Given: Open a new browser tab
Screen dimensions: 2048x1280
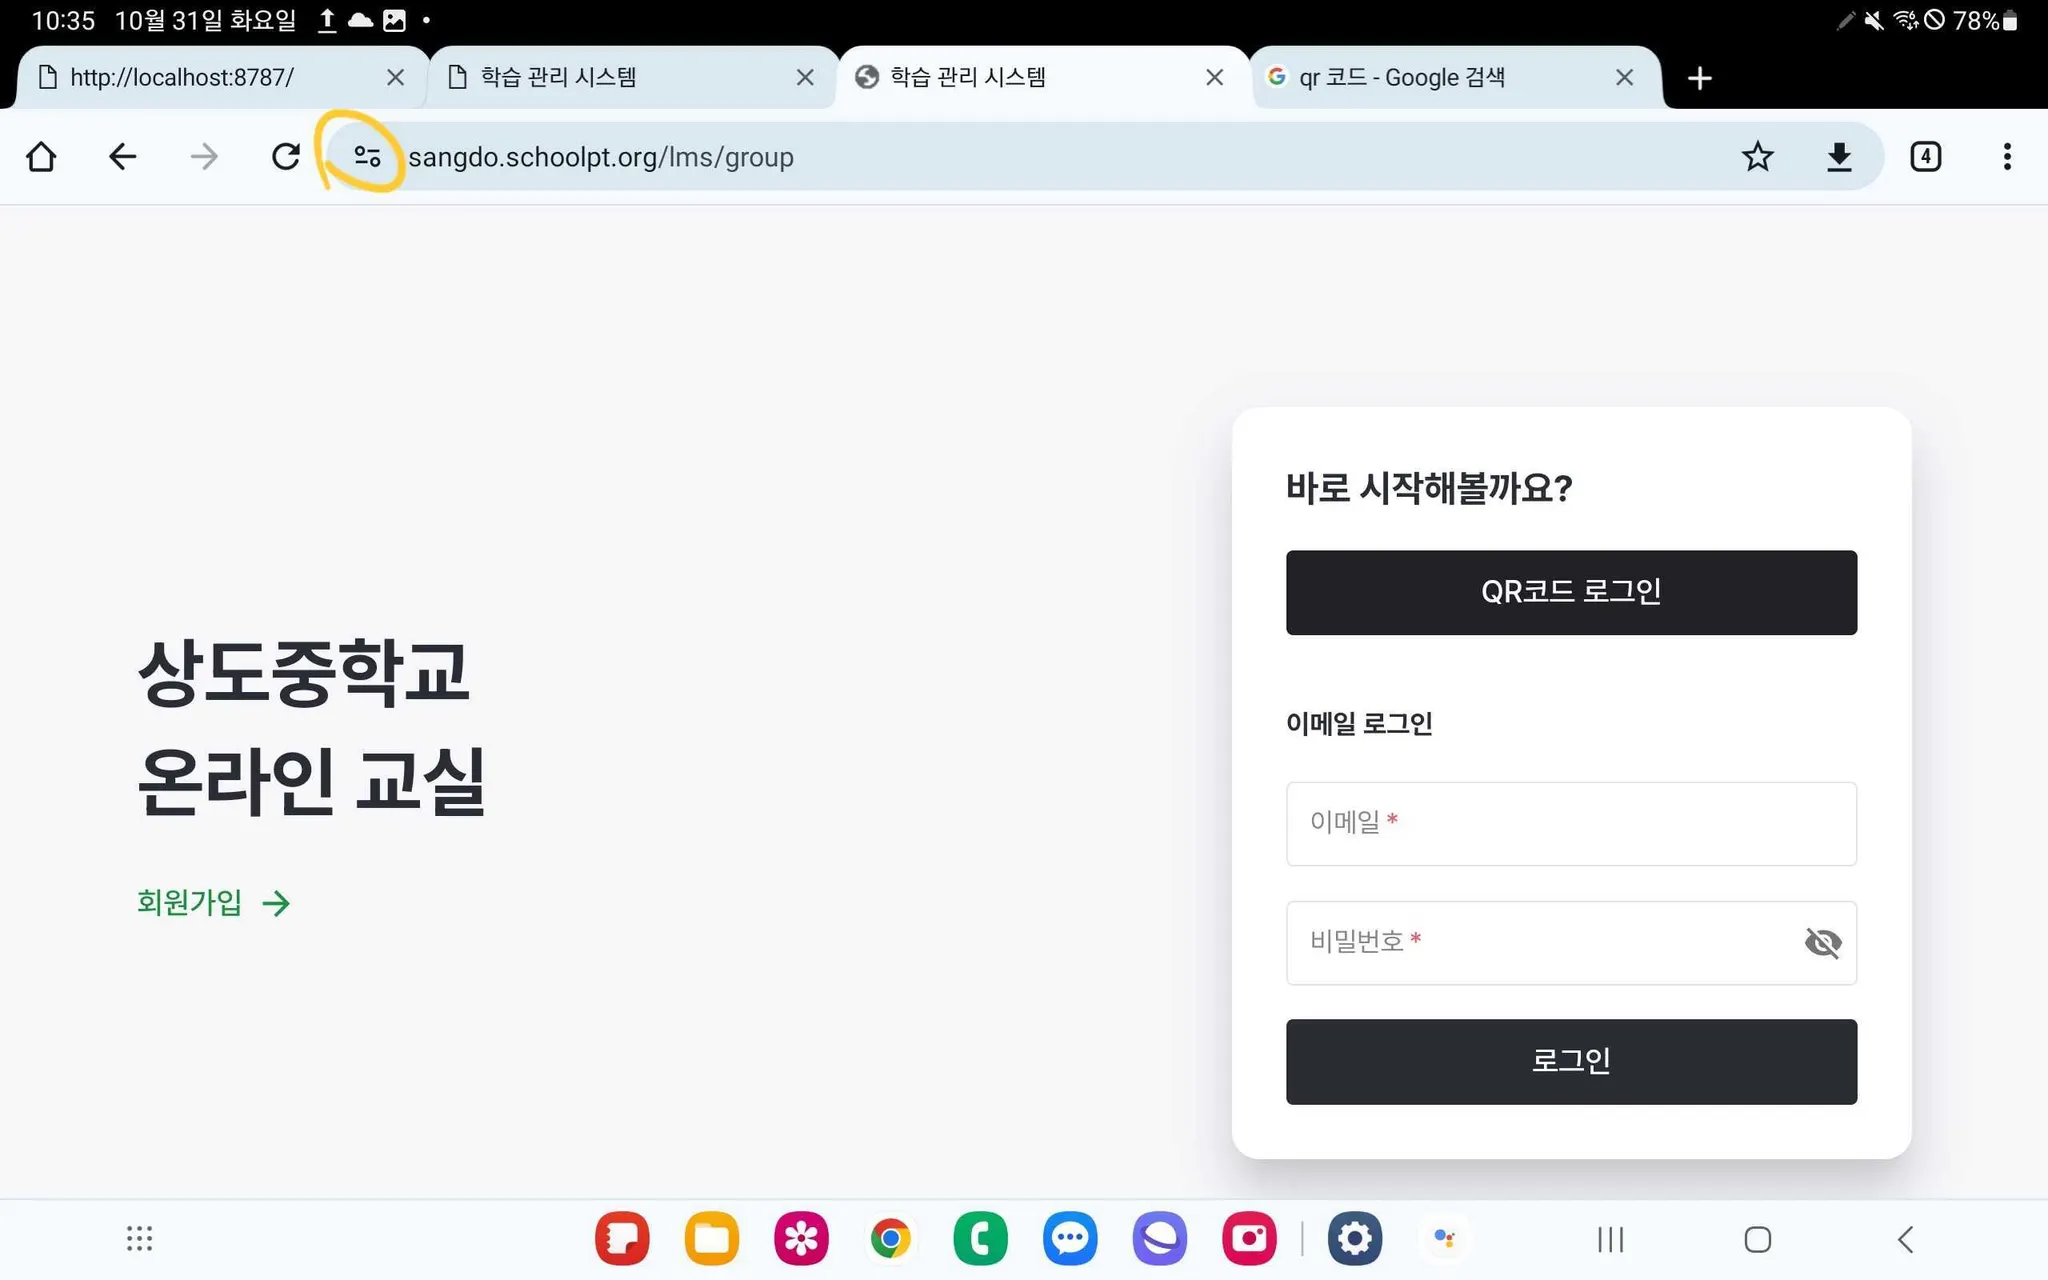Looking at the screenshot, I should tap(1699, 78).
